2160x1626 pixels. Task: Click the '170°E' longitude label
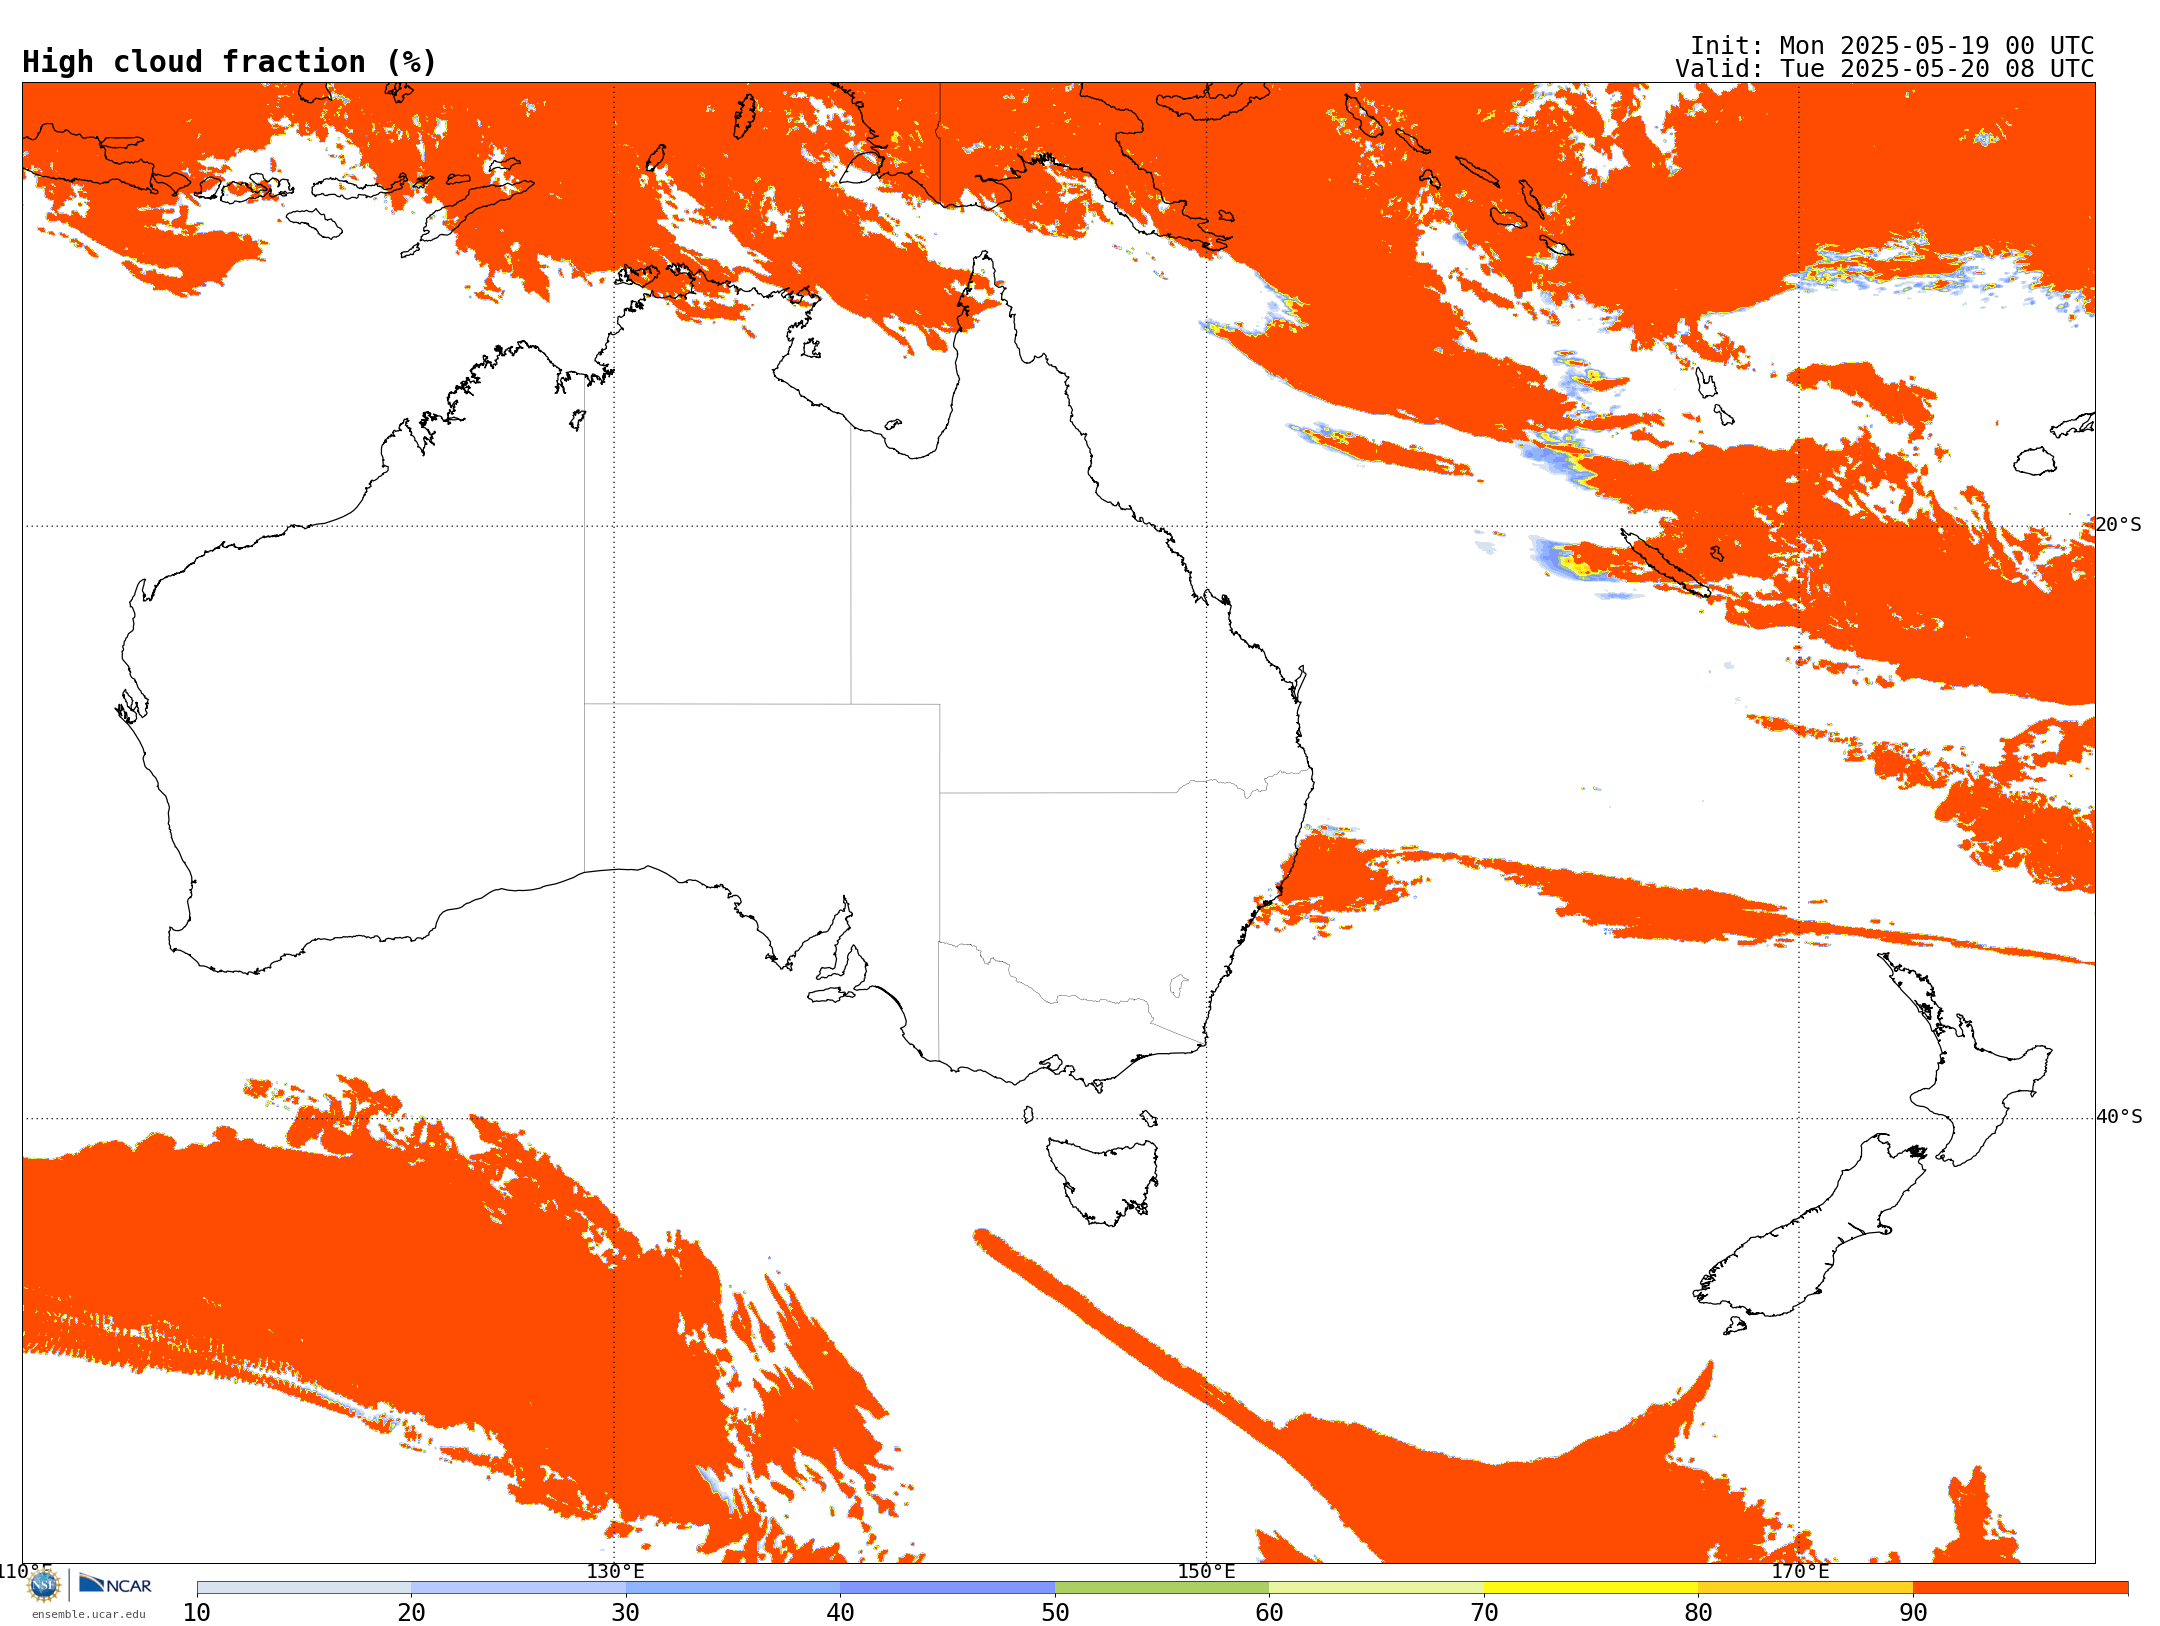[1800, 1572]
